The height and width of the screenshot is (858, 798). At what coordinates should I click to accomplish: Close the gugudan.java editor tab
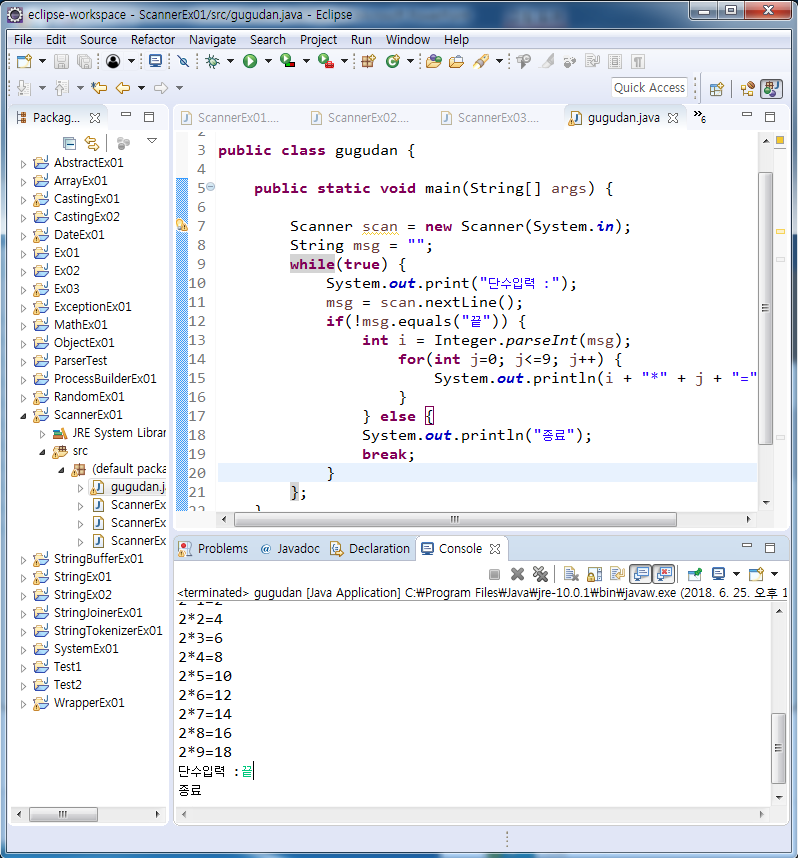(673, 118)
